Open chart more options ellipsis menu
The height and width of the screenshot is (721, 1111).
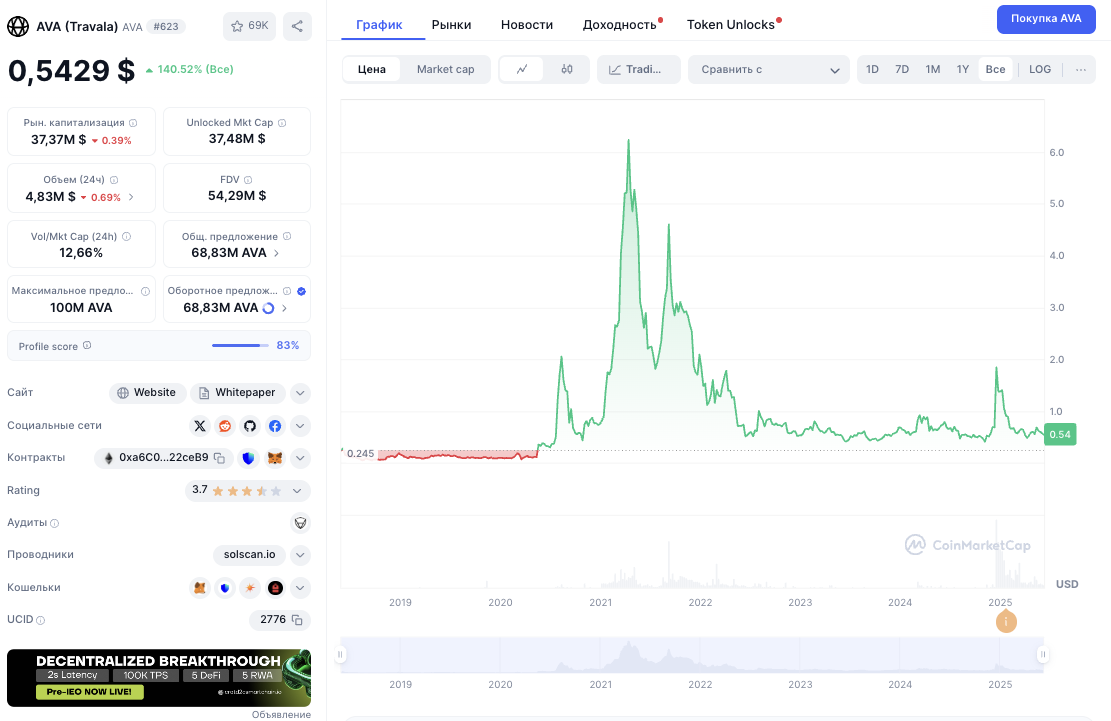point(1081,69)
